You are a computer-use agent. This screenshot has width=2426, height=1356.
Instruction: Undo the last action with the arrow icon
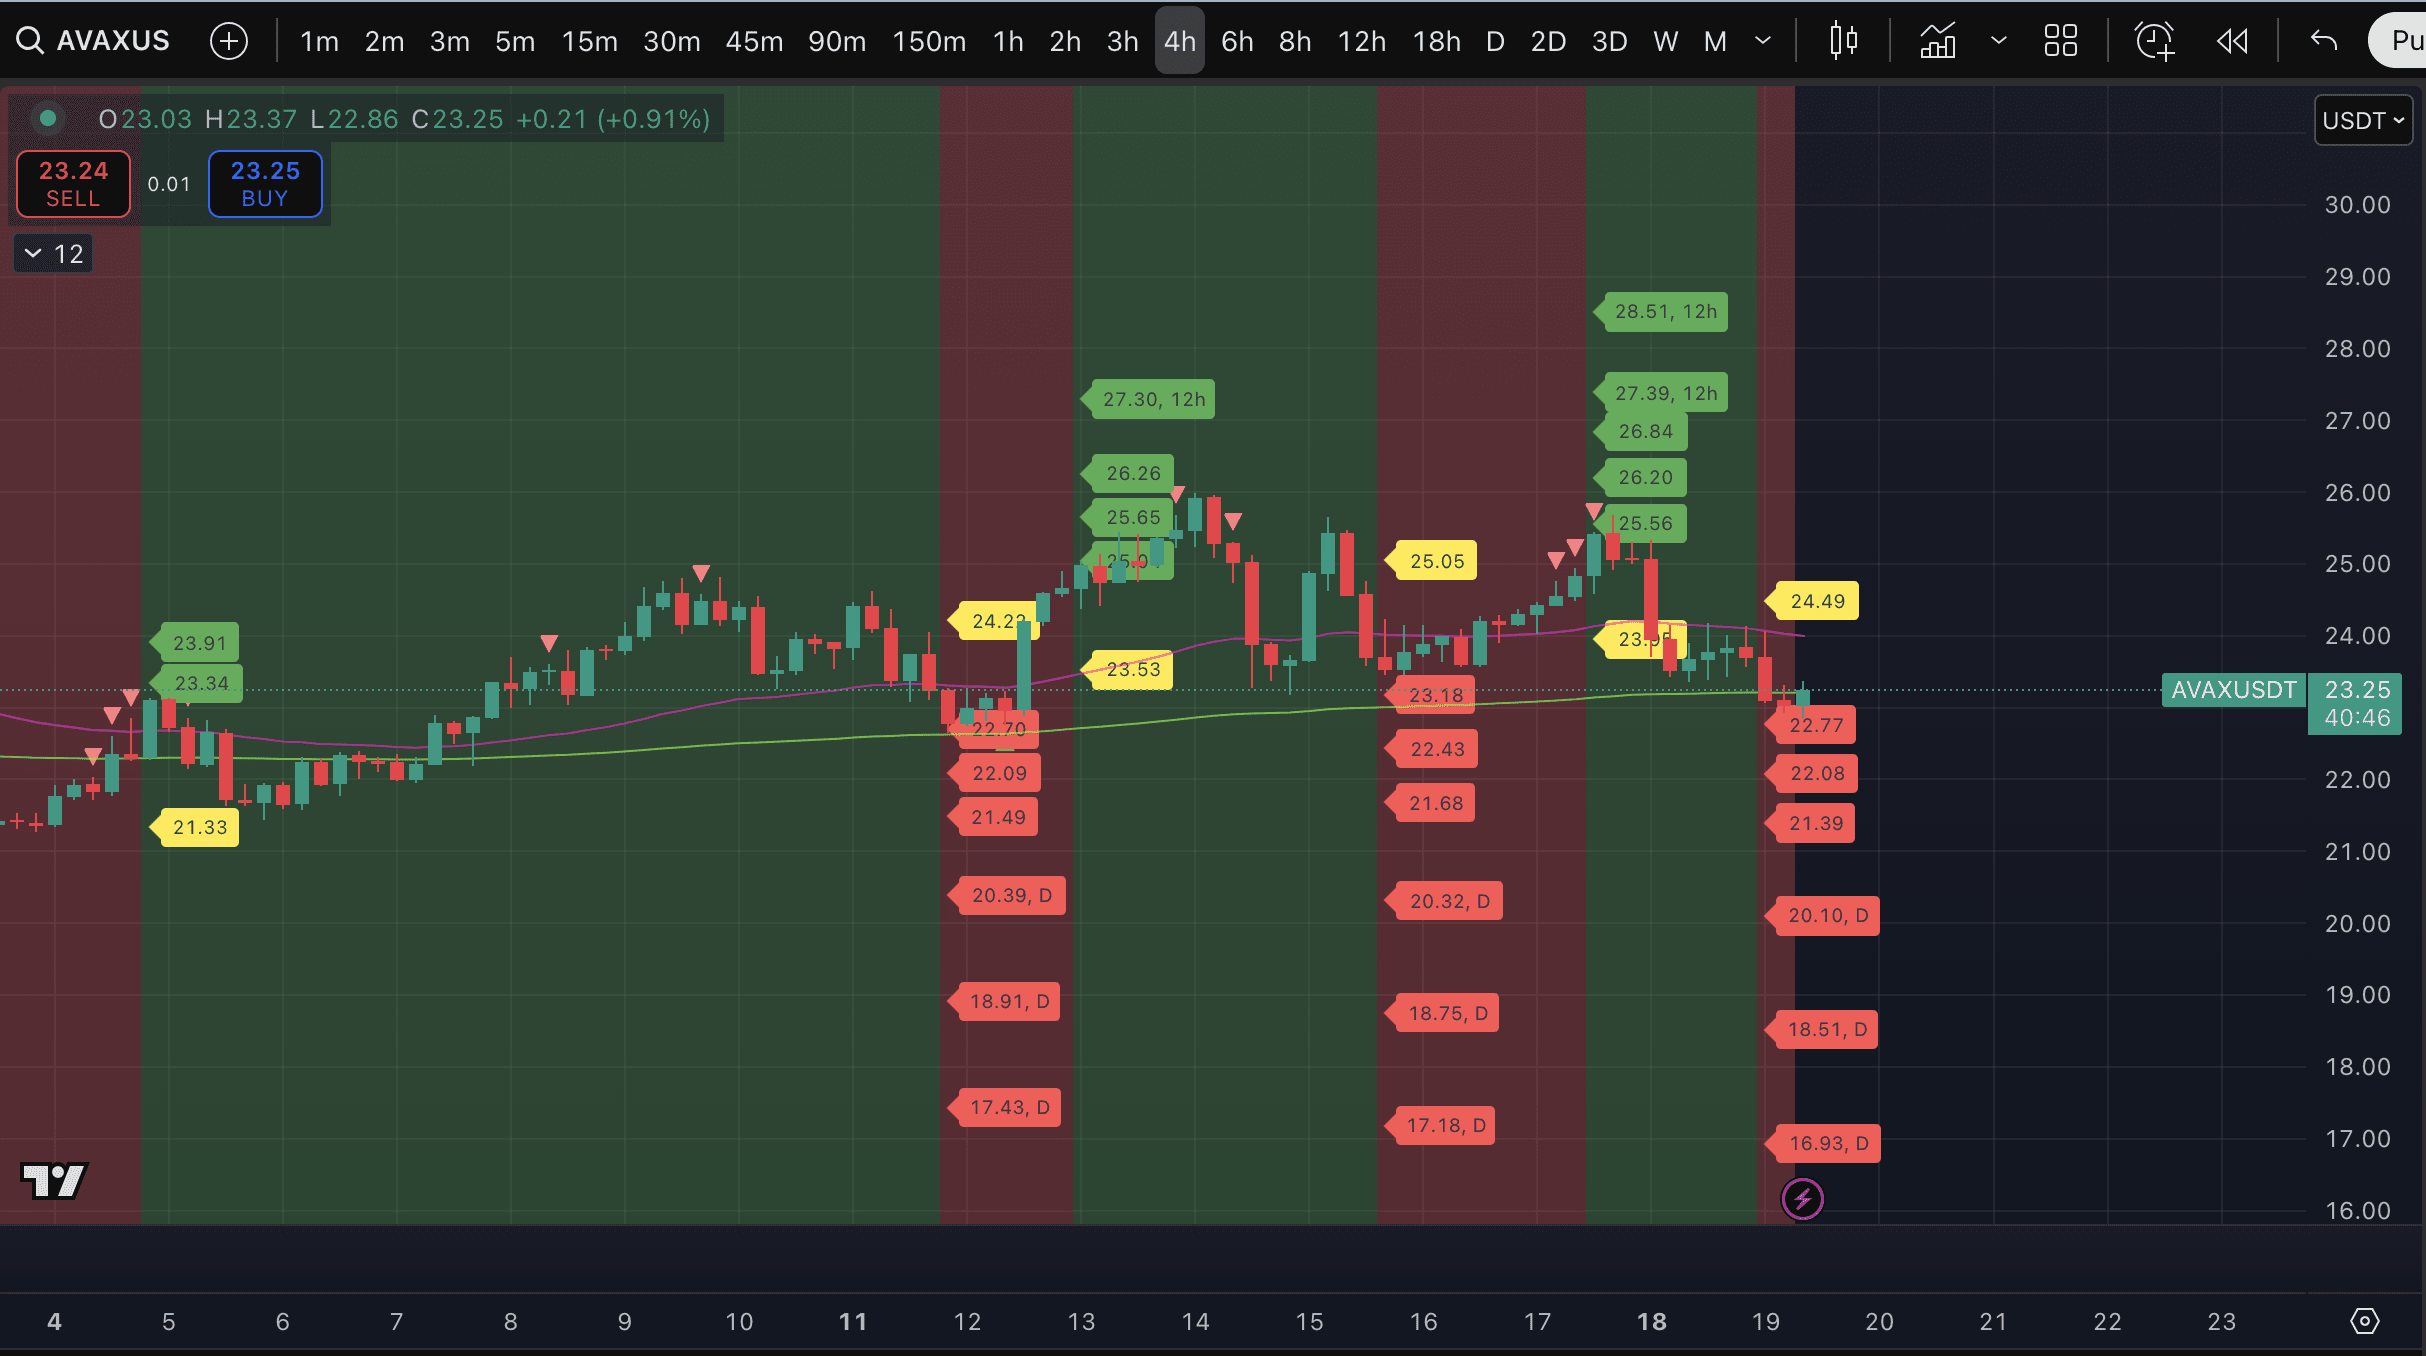point(2324,41)
